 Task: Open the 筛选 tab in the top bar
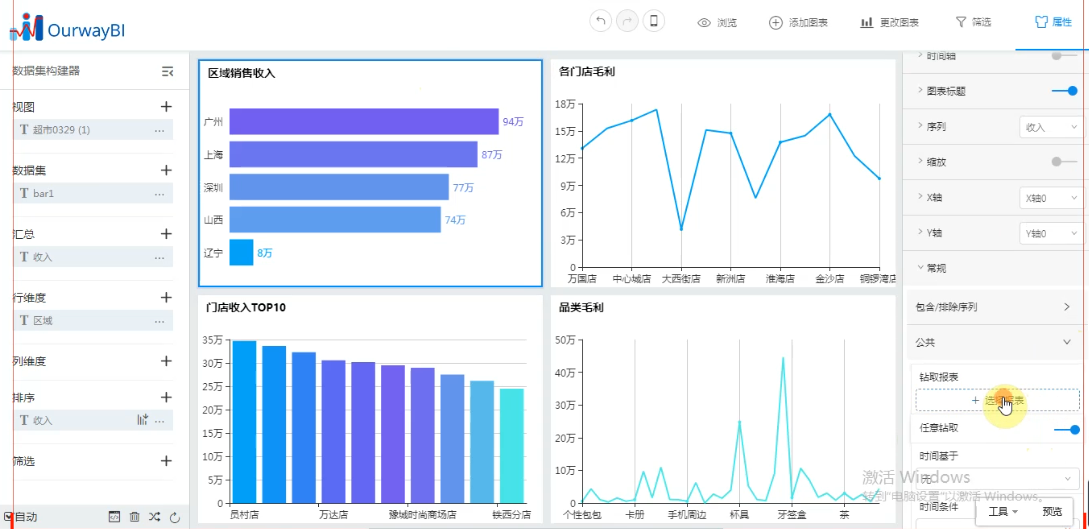coord(973,22)
